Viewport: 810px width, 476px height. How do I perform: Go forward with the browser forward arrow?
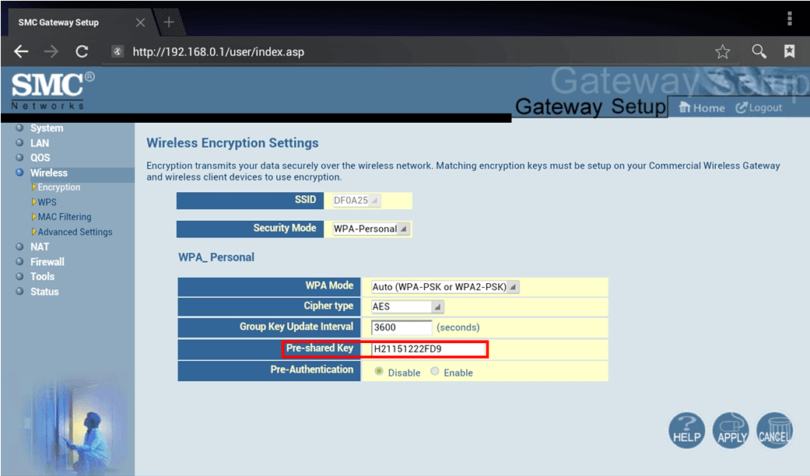tap(51, 51)
